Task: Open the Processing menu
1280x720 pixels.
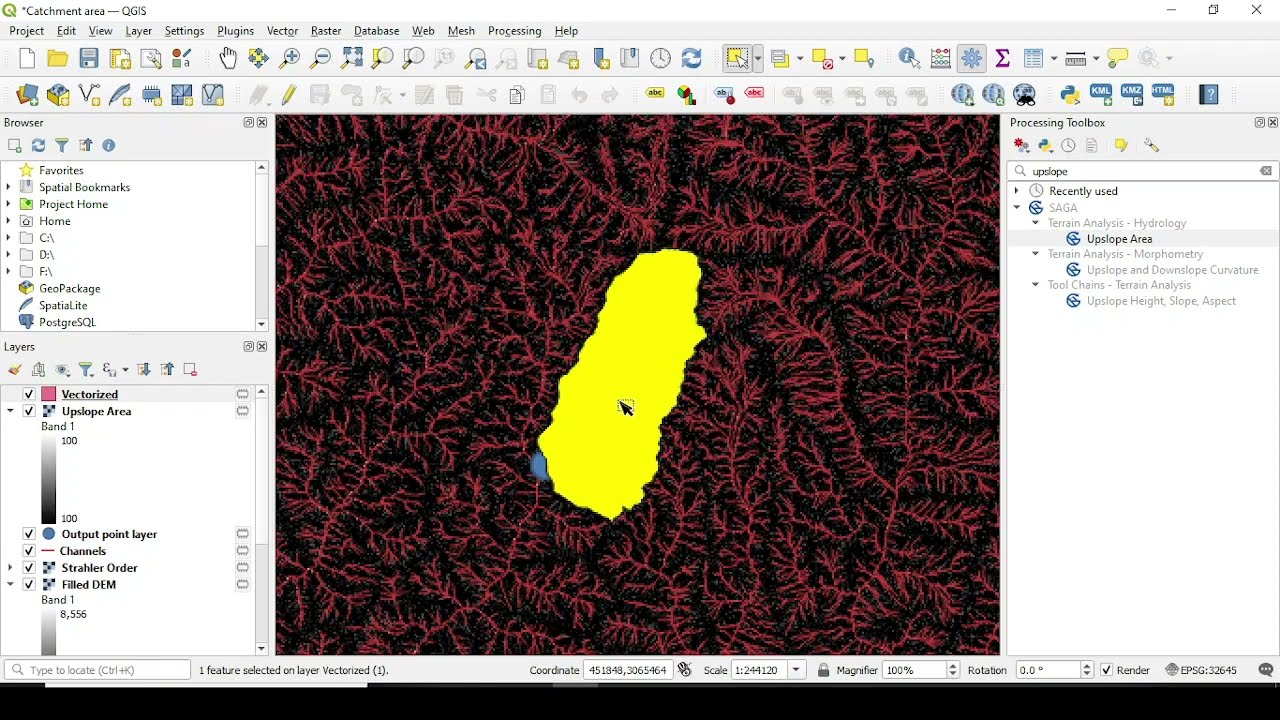Action: click(515, 31)
